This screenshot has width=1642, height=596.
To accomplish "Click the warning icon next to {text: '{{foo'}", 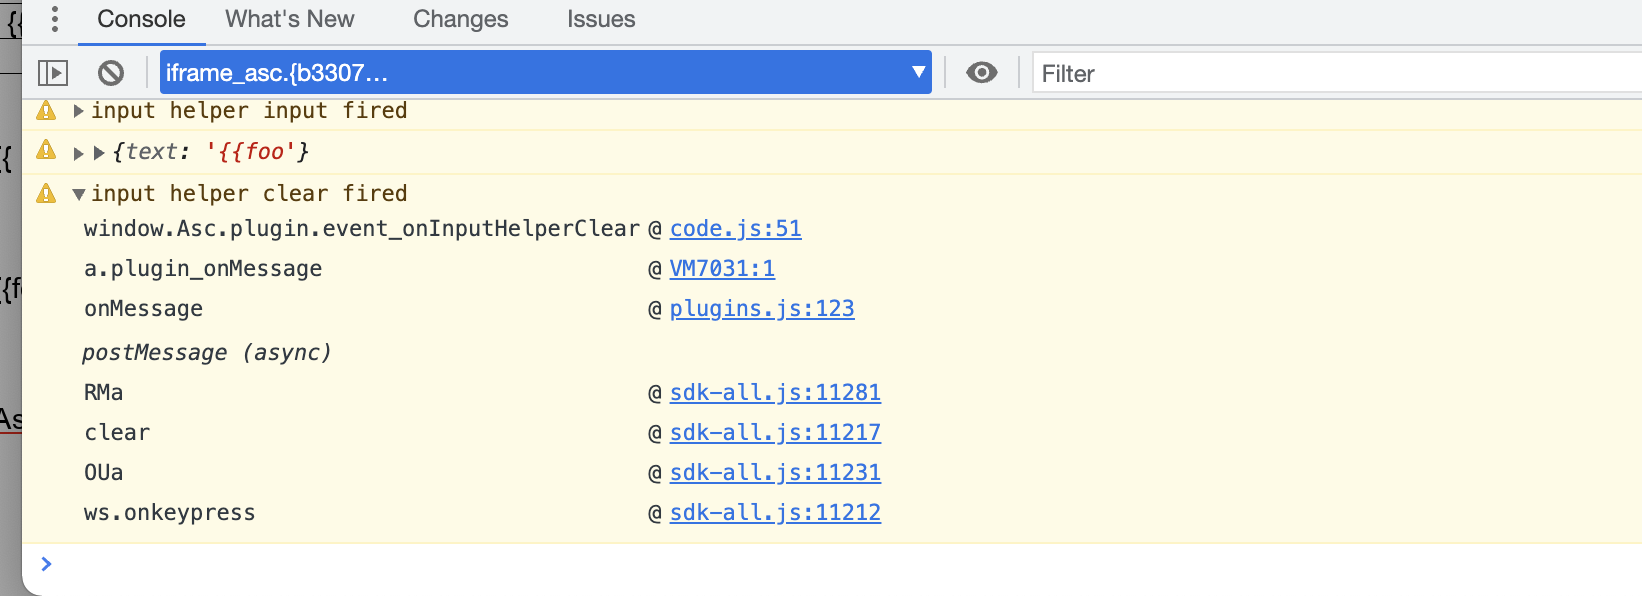I will [x=46, y=151].
